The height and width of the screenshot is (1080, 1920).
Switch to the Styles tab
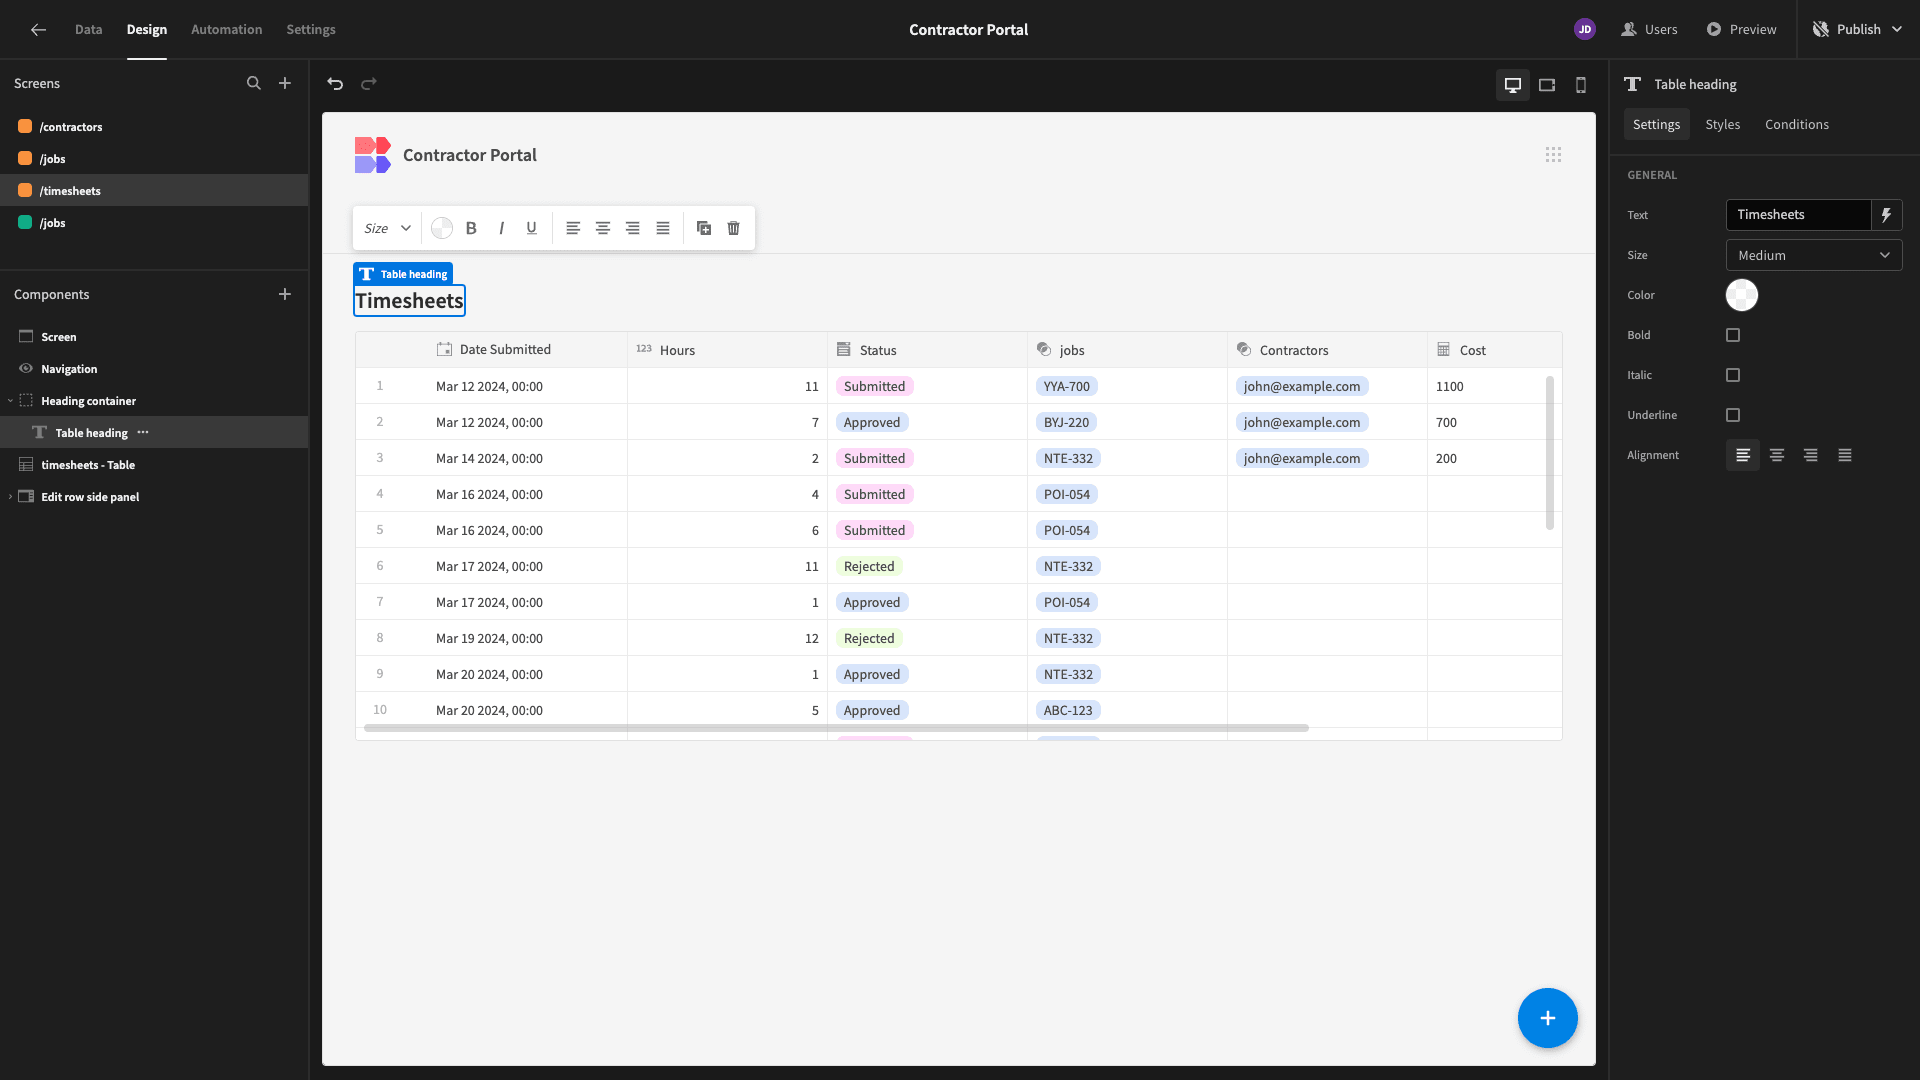tap(1722, 124)
